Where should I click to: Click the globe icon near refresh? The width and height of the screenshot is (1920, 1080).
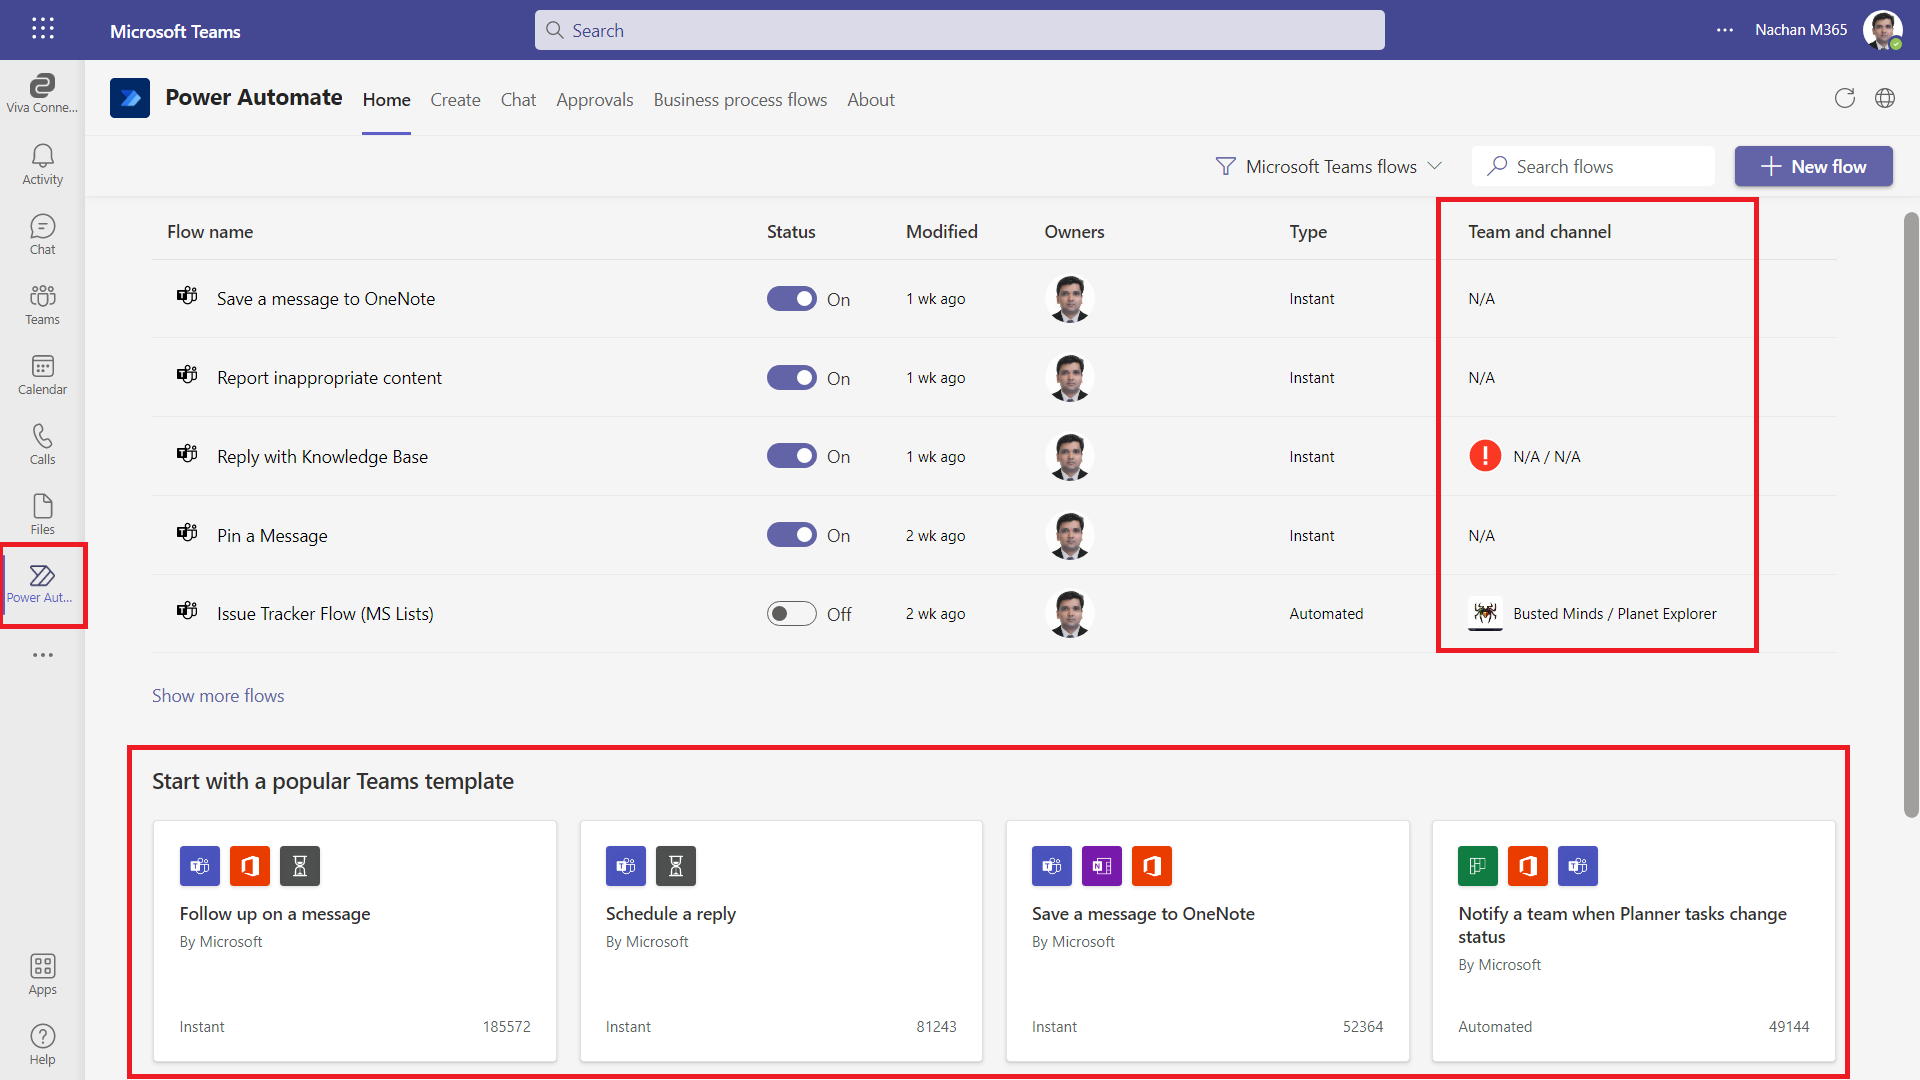coord(1885,98)
